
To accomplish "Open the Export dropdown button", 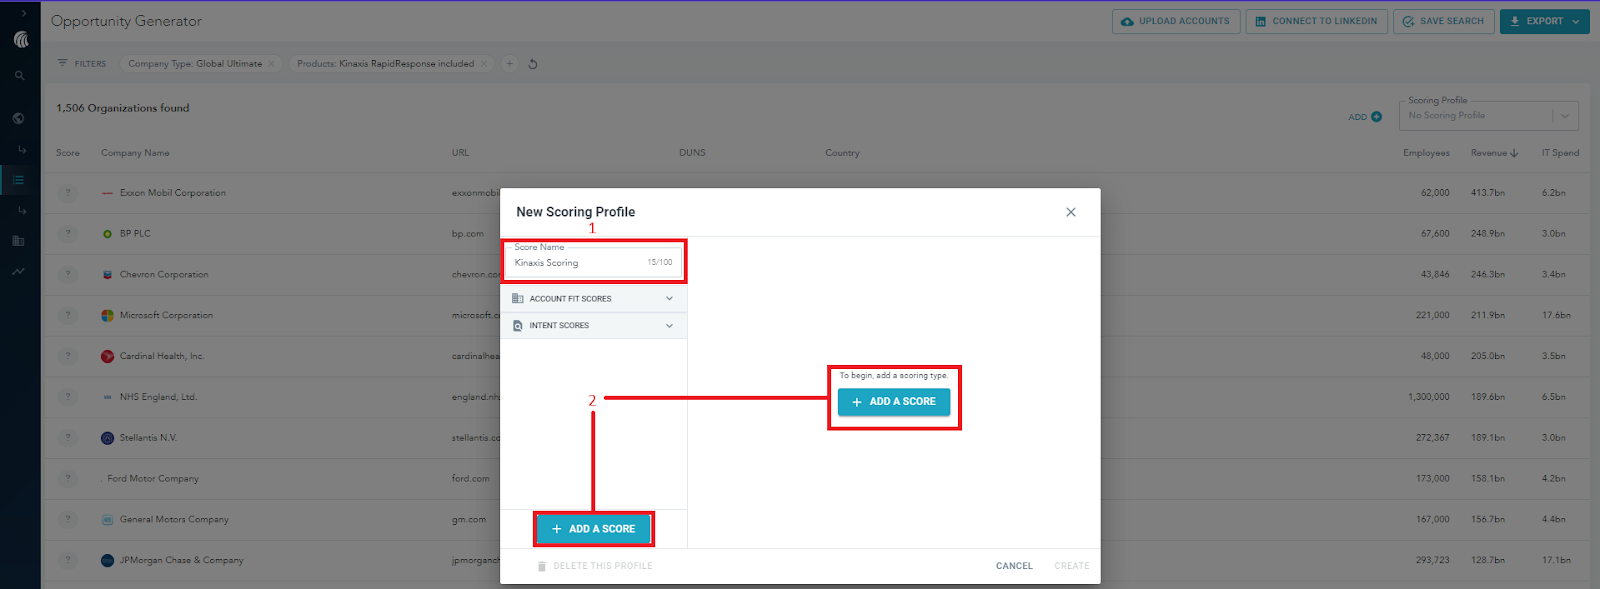I will coord(1544,21).
